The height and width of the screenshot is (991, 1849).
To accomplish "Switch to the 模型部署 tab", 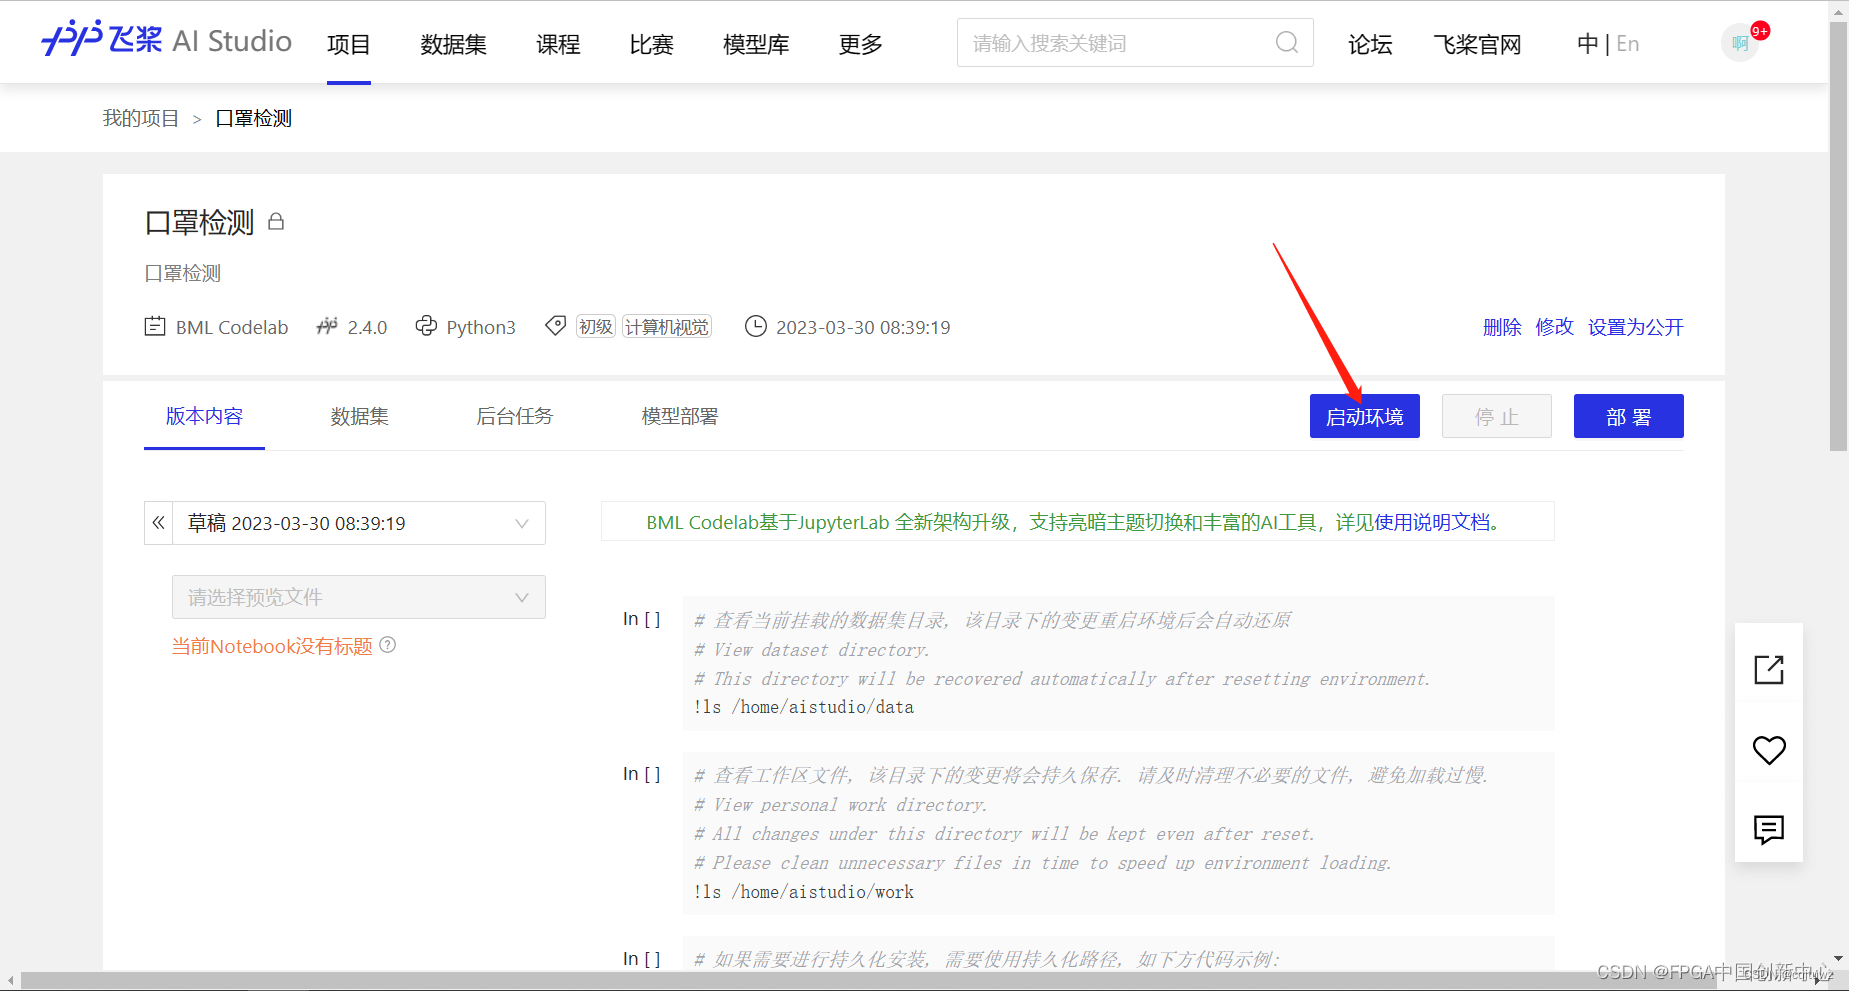I will point(680,416).
